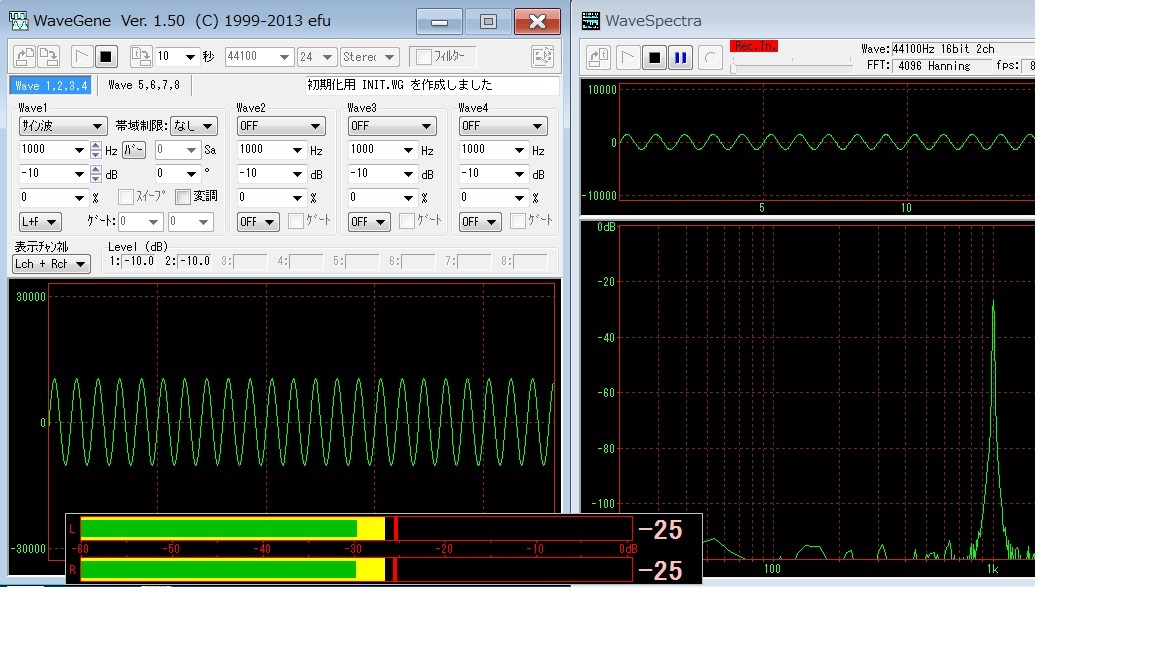Decrease Wave1 frequency with the down spinner arrow

tap(96, 154)
